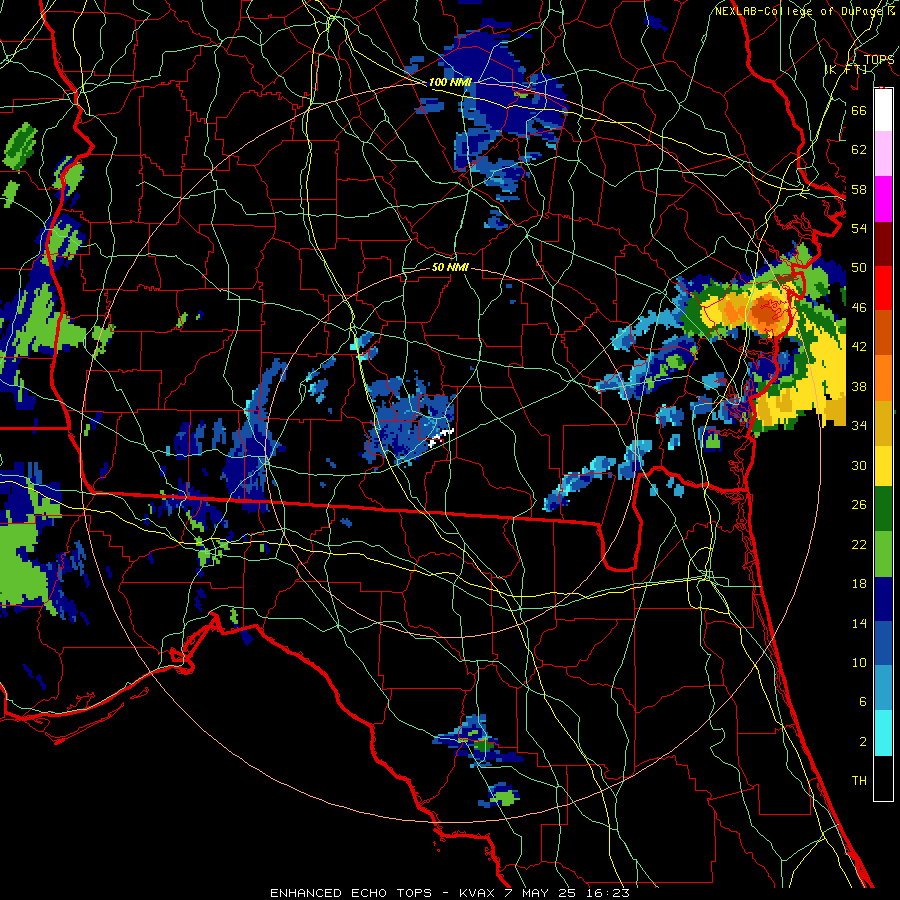Click the legend value 38

pos(859,386)
